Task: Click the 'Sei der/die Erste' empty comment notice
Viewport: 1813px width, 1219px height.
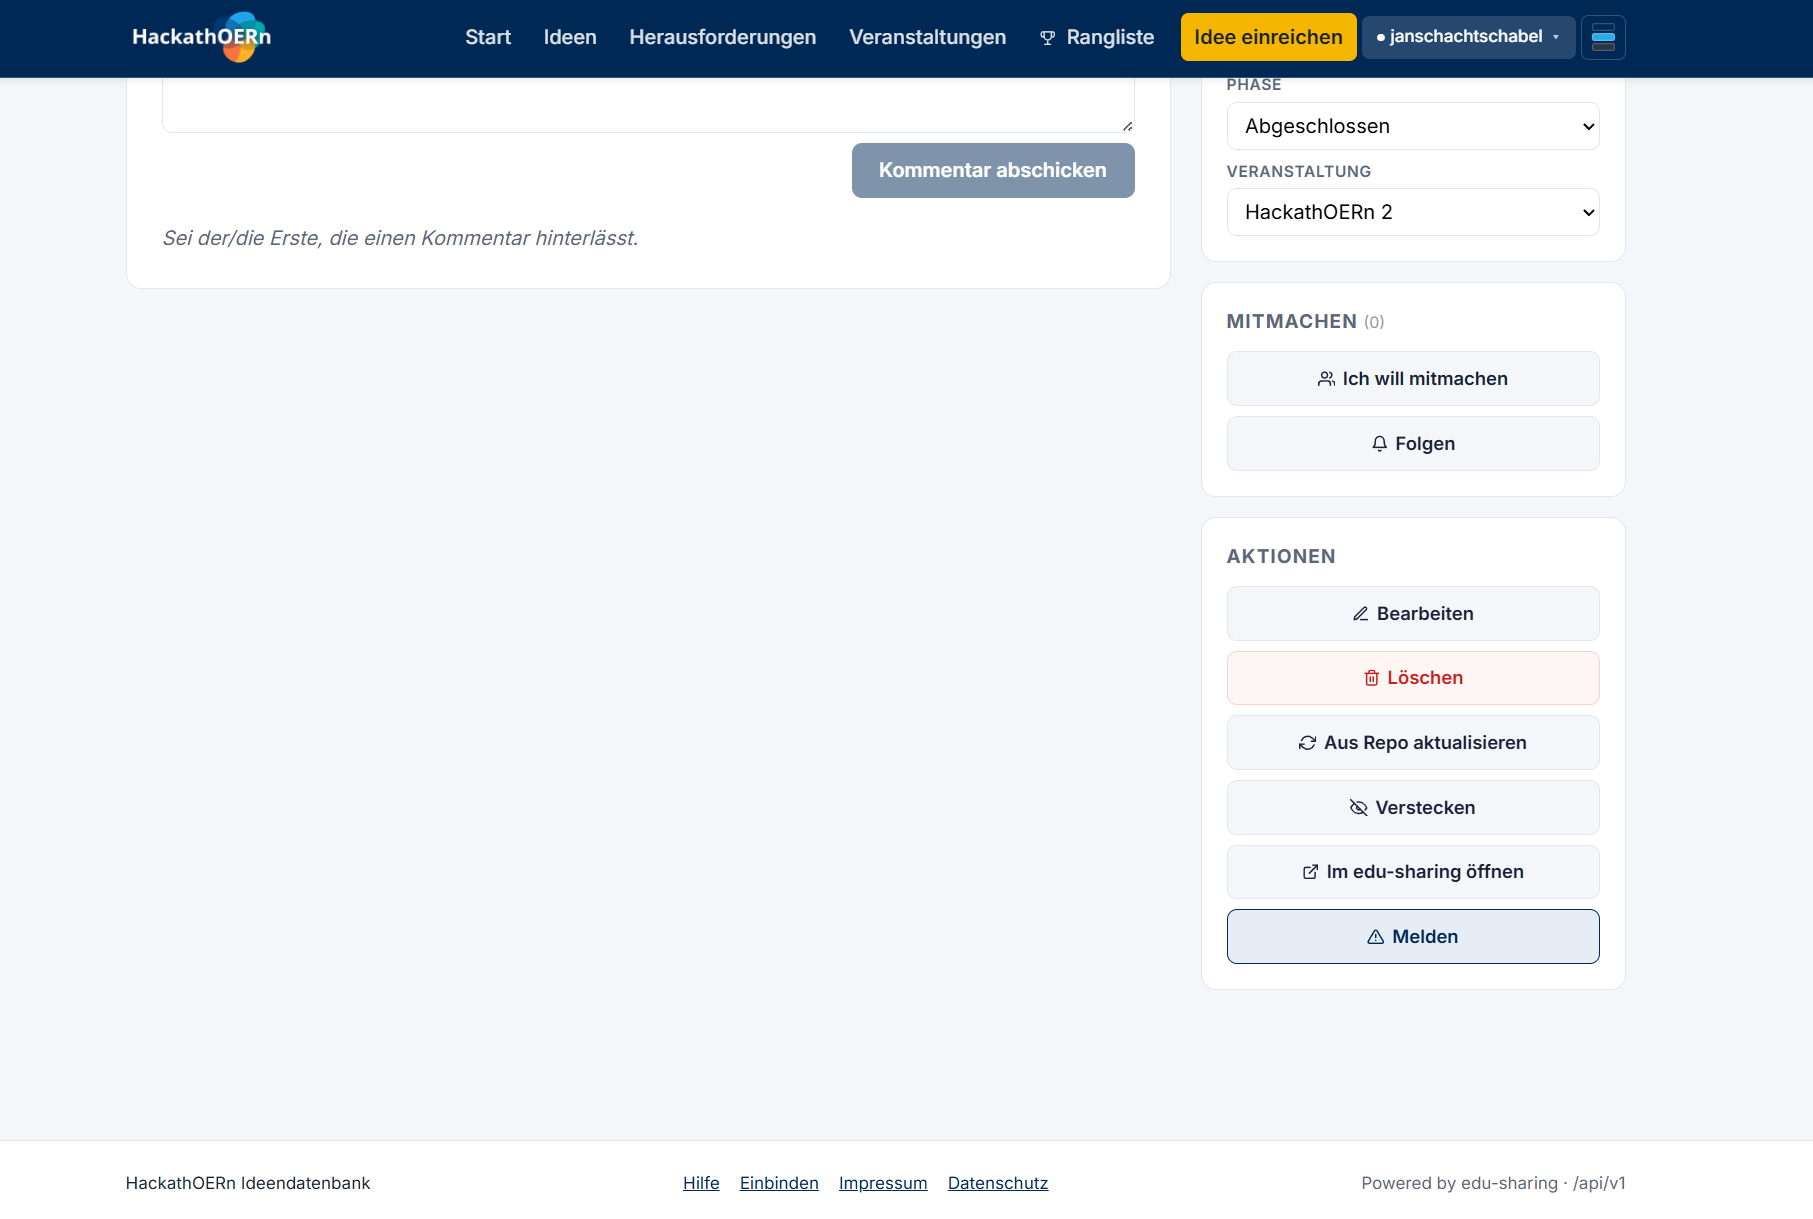Action: (400, 238)
